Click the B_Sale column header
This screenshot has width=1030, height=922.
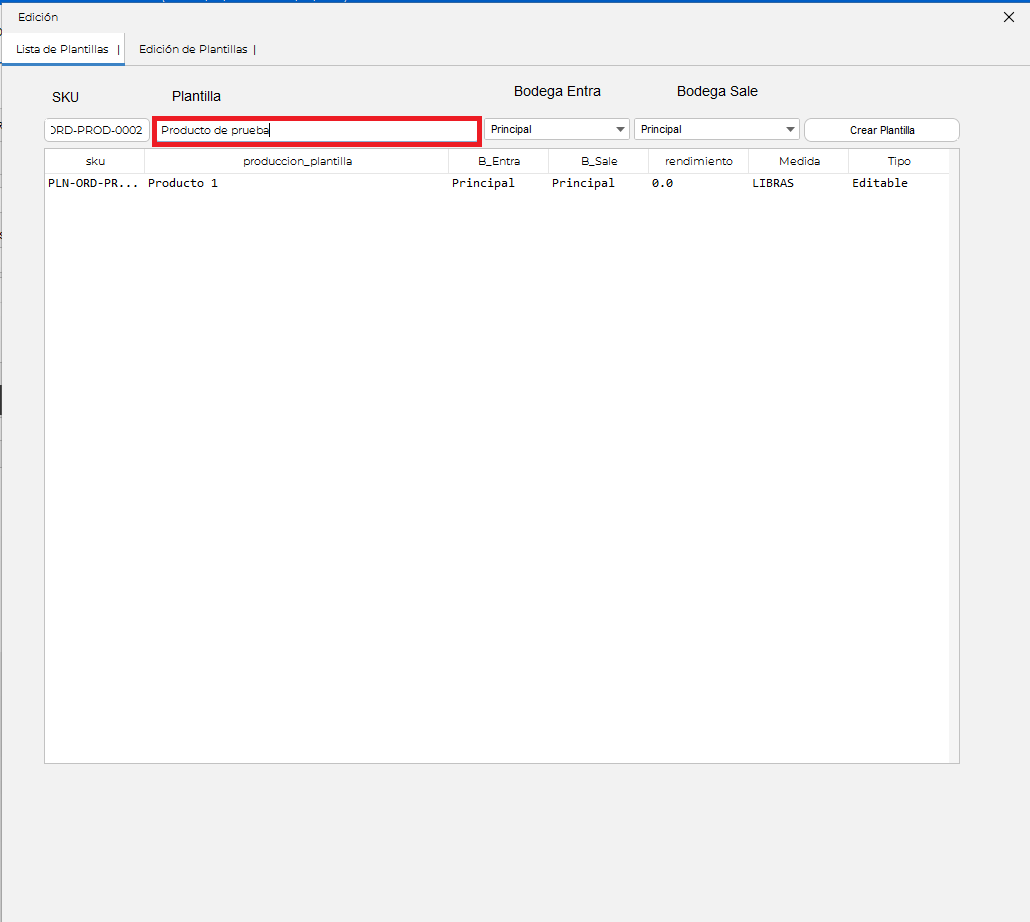[x=598, y=161]
